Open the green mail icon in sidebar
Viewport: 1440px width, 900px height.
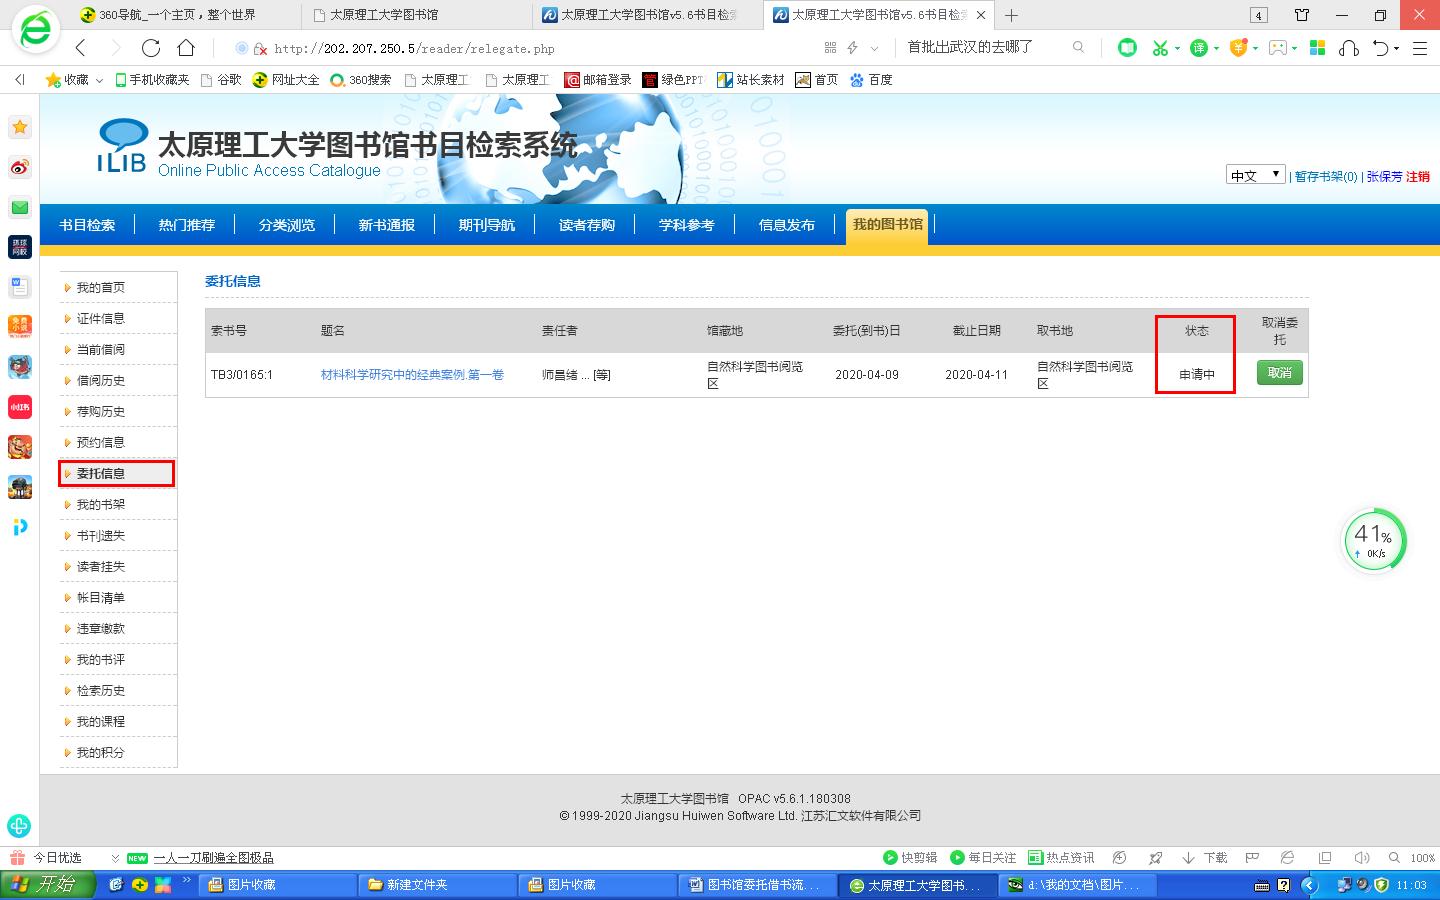coord(20,207)
